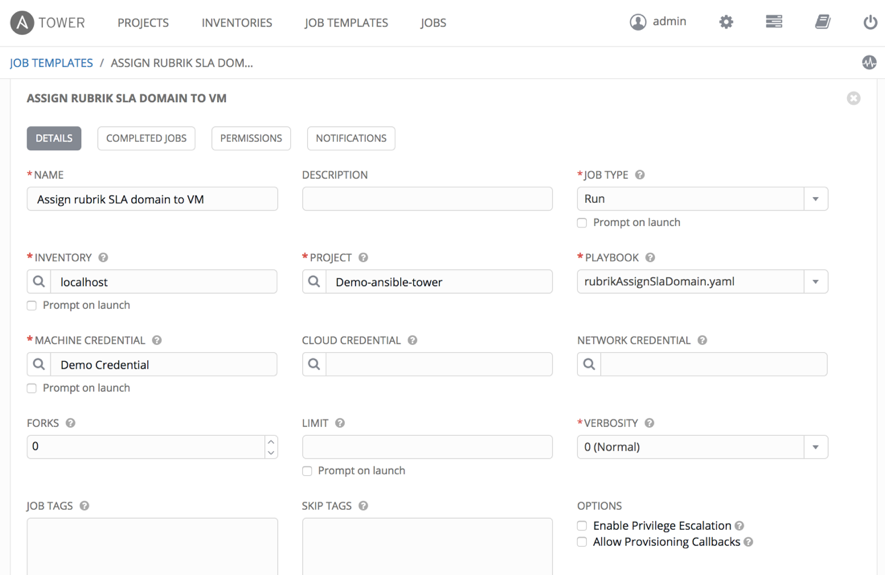Image resolution: width=885 pixels, height=575 pixels.
Task: Open the portal mode stacked-bars icon
Action: [774, 21]
